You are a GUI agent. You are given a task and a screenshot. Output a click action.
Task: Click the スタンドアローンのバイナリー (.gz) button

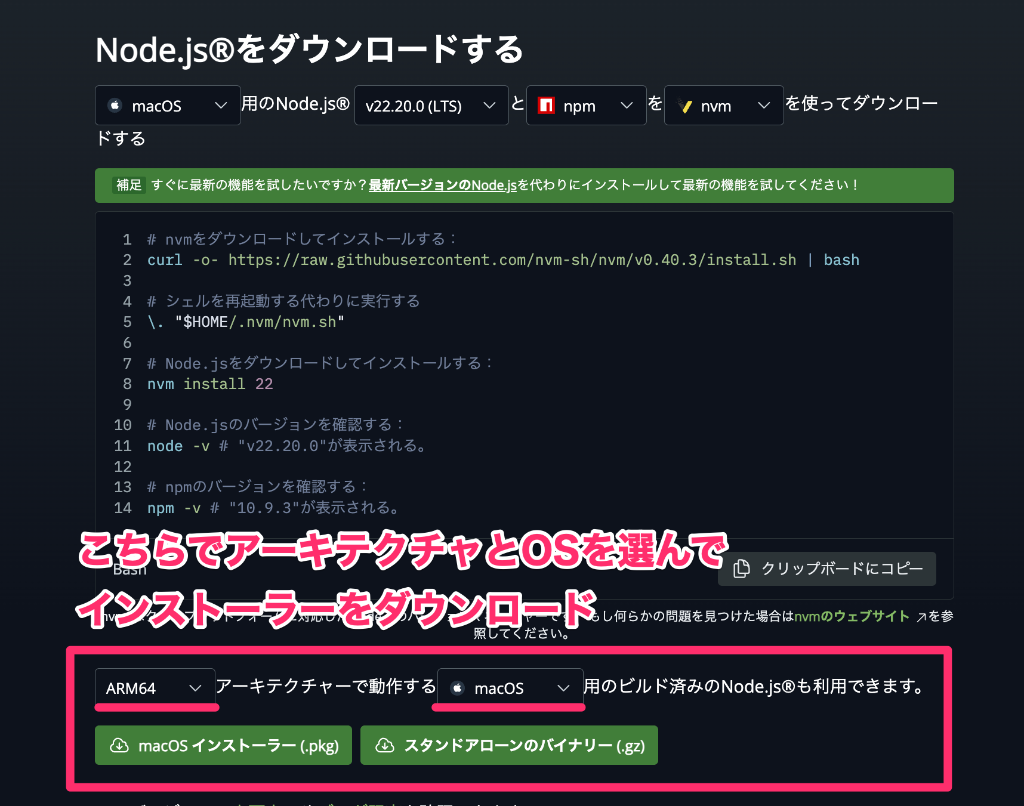[509, 745]
